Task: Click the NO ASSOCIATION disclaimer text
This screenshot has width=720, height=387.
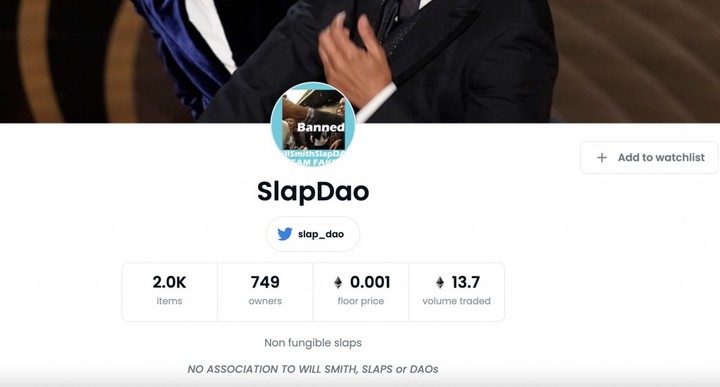Action: pyautogui.click(x=313, y=369)
